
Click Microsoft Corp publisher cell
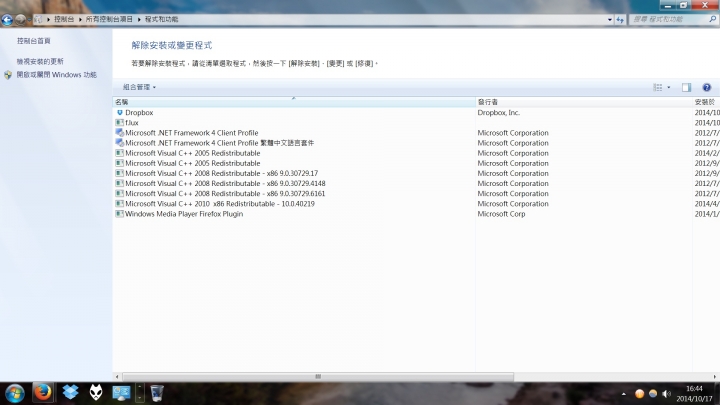pos(501,214)
